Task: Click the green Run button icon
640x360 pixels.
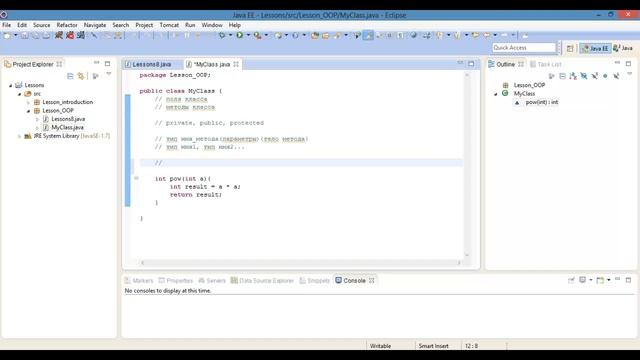Action: (240, 36)
